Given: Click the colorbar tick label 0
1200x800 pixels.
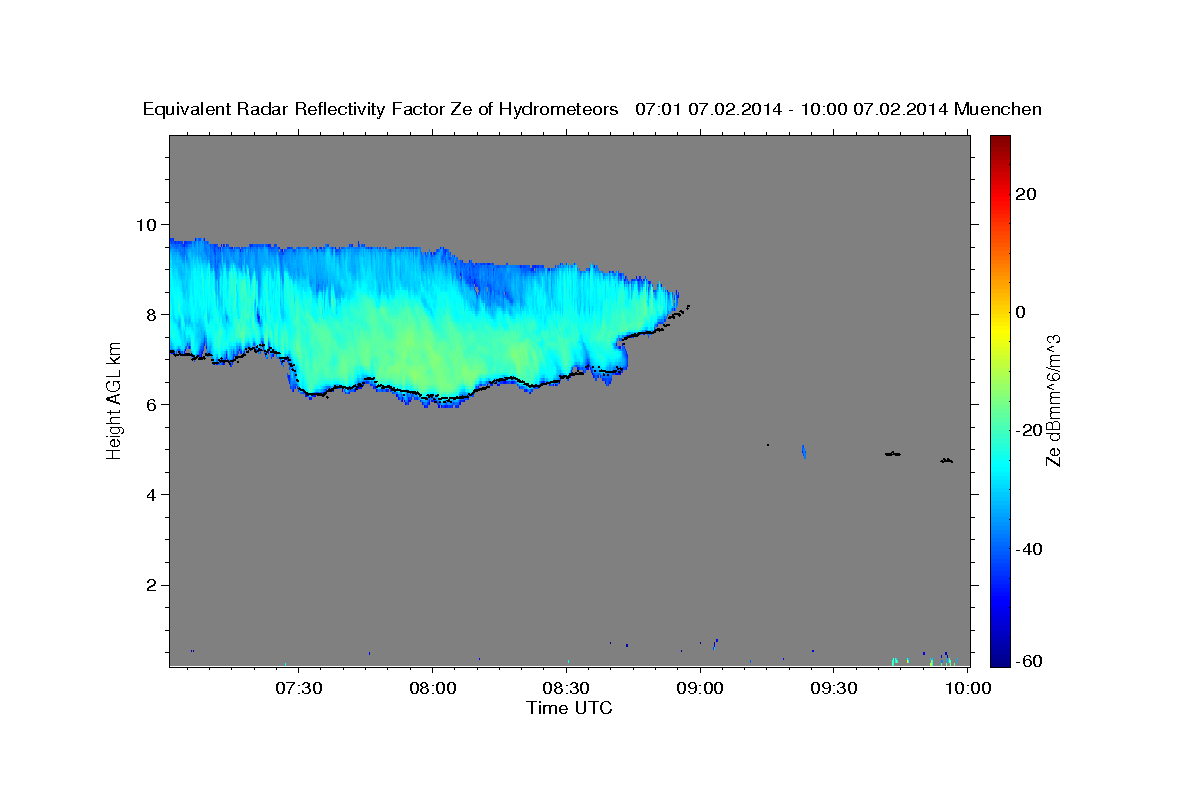Looking at the screenshot, I should 1020,312.
